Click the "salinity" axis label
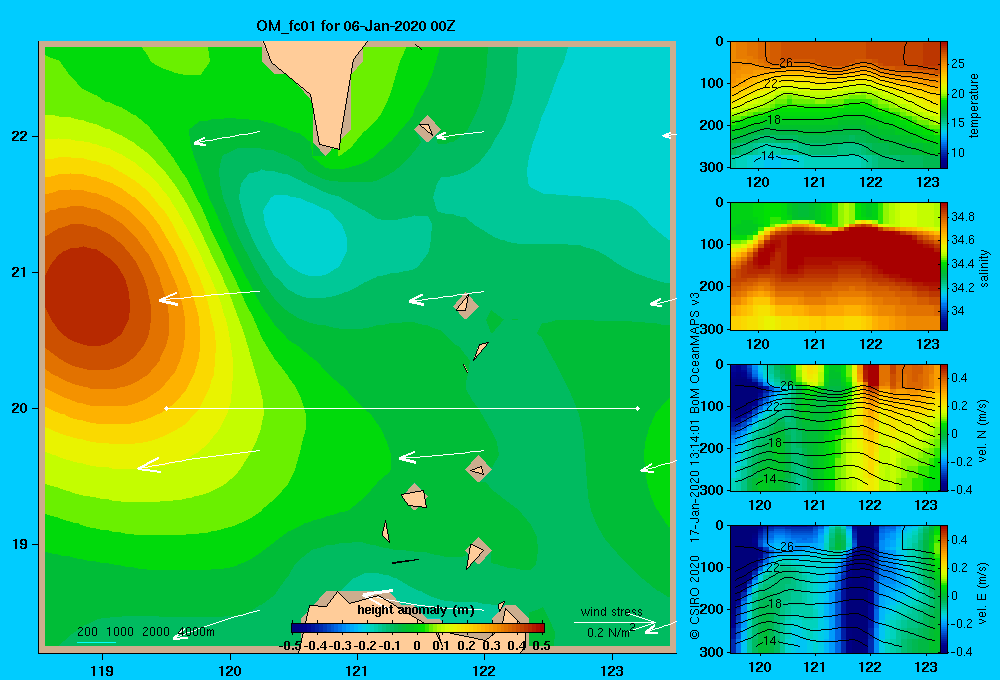Viewport: 1000px width, 680px height. click(984, 268)
